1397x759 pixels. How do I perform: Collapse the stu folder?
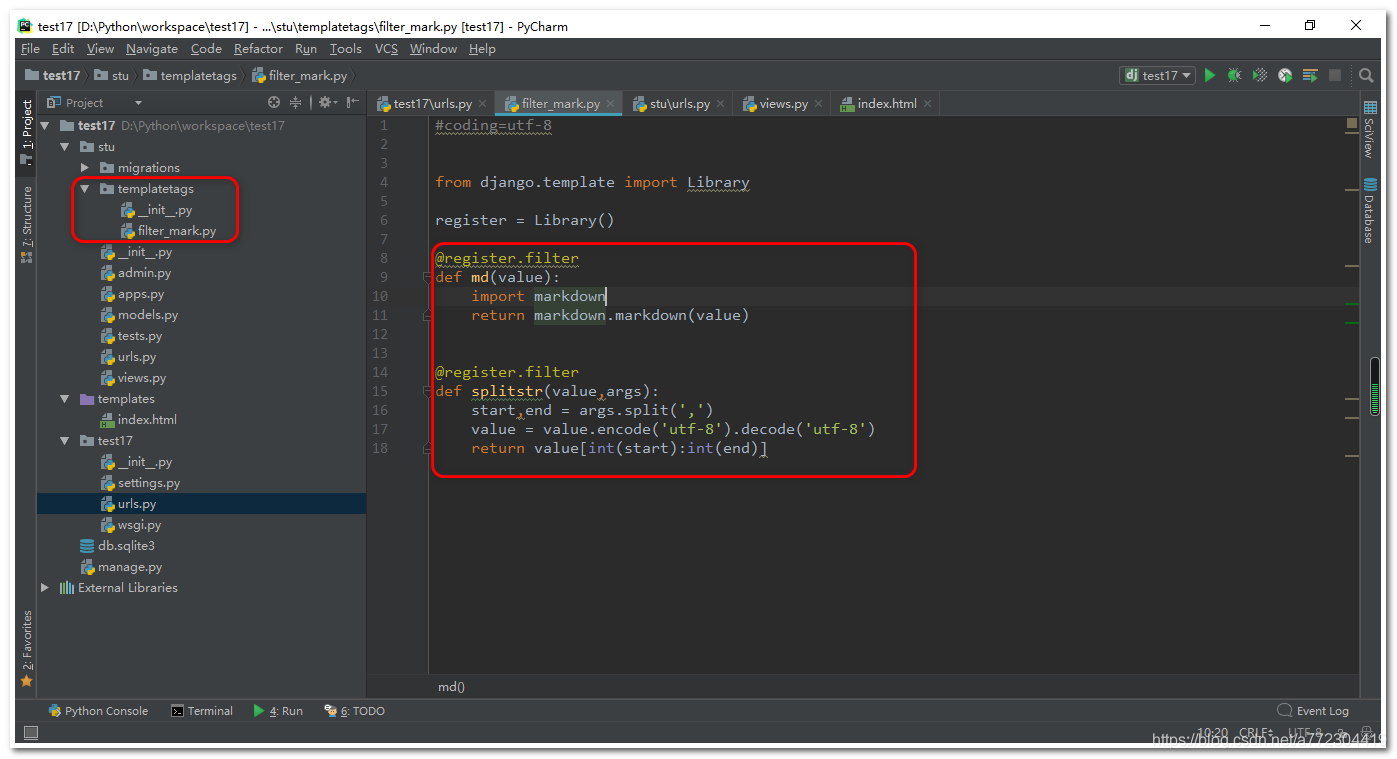(x=65, y=147)
